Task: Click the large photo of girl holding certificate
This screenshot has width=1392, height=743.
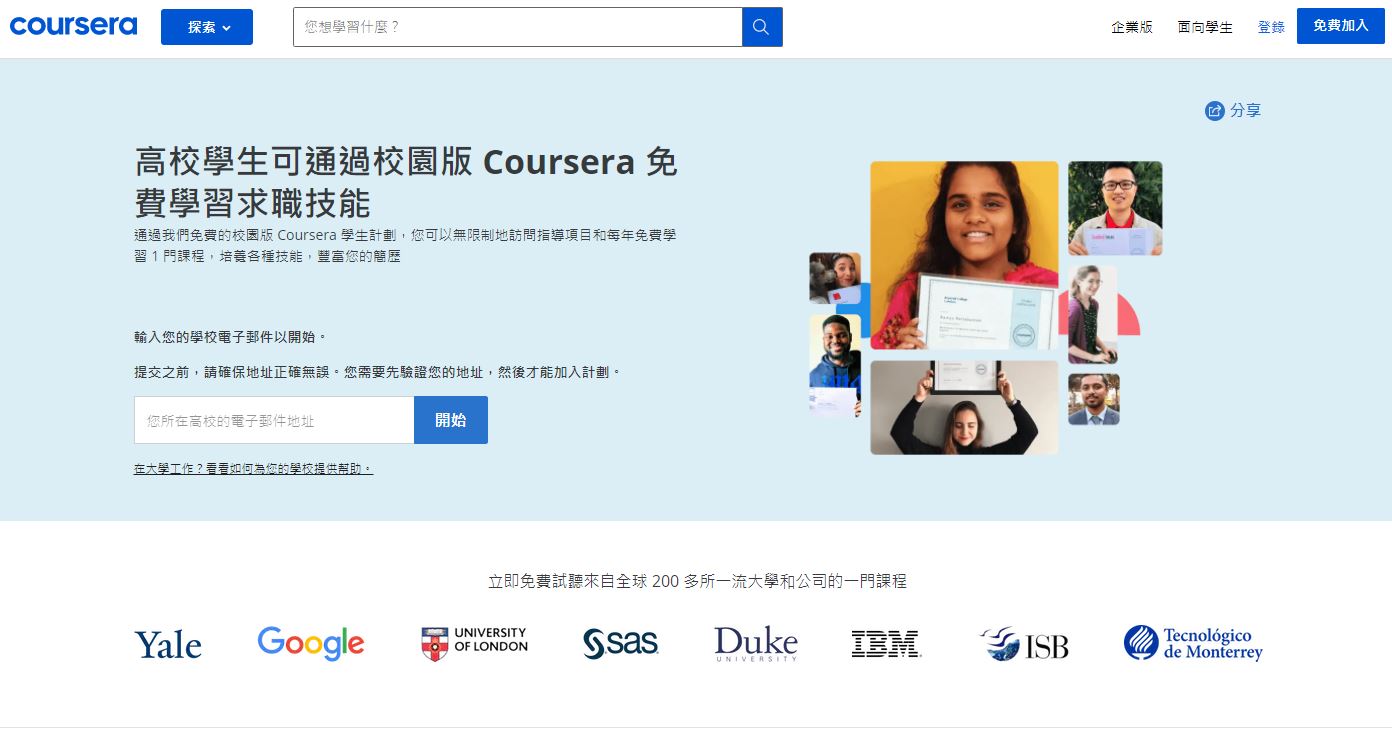Action: (964, 255)
